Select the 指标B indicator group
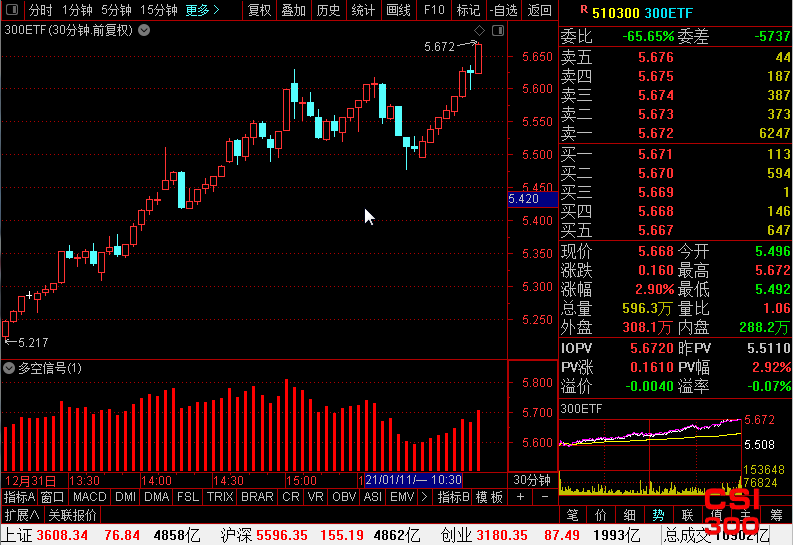The height and width of the screenshot is (545, 793). click(x=453, y=497)
